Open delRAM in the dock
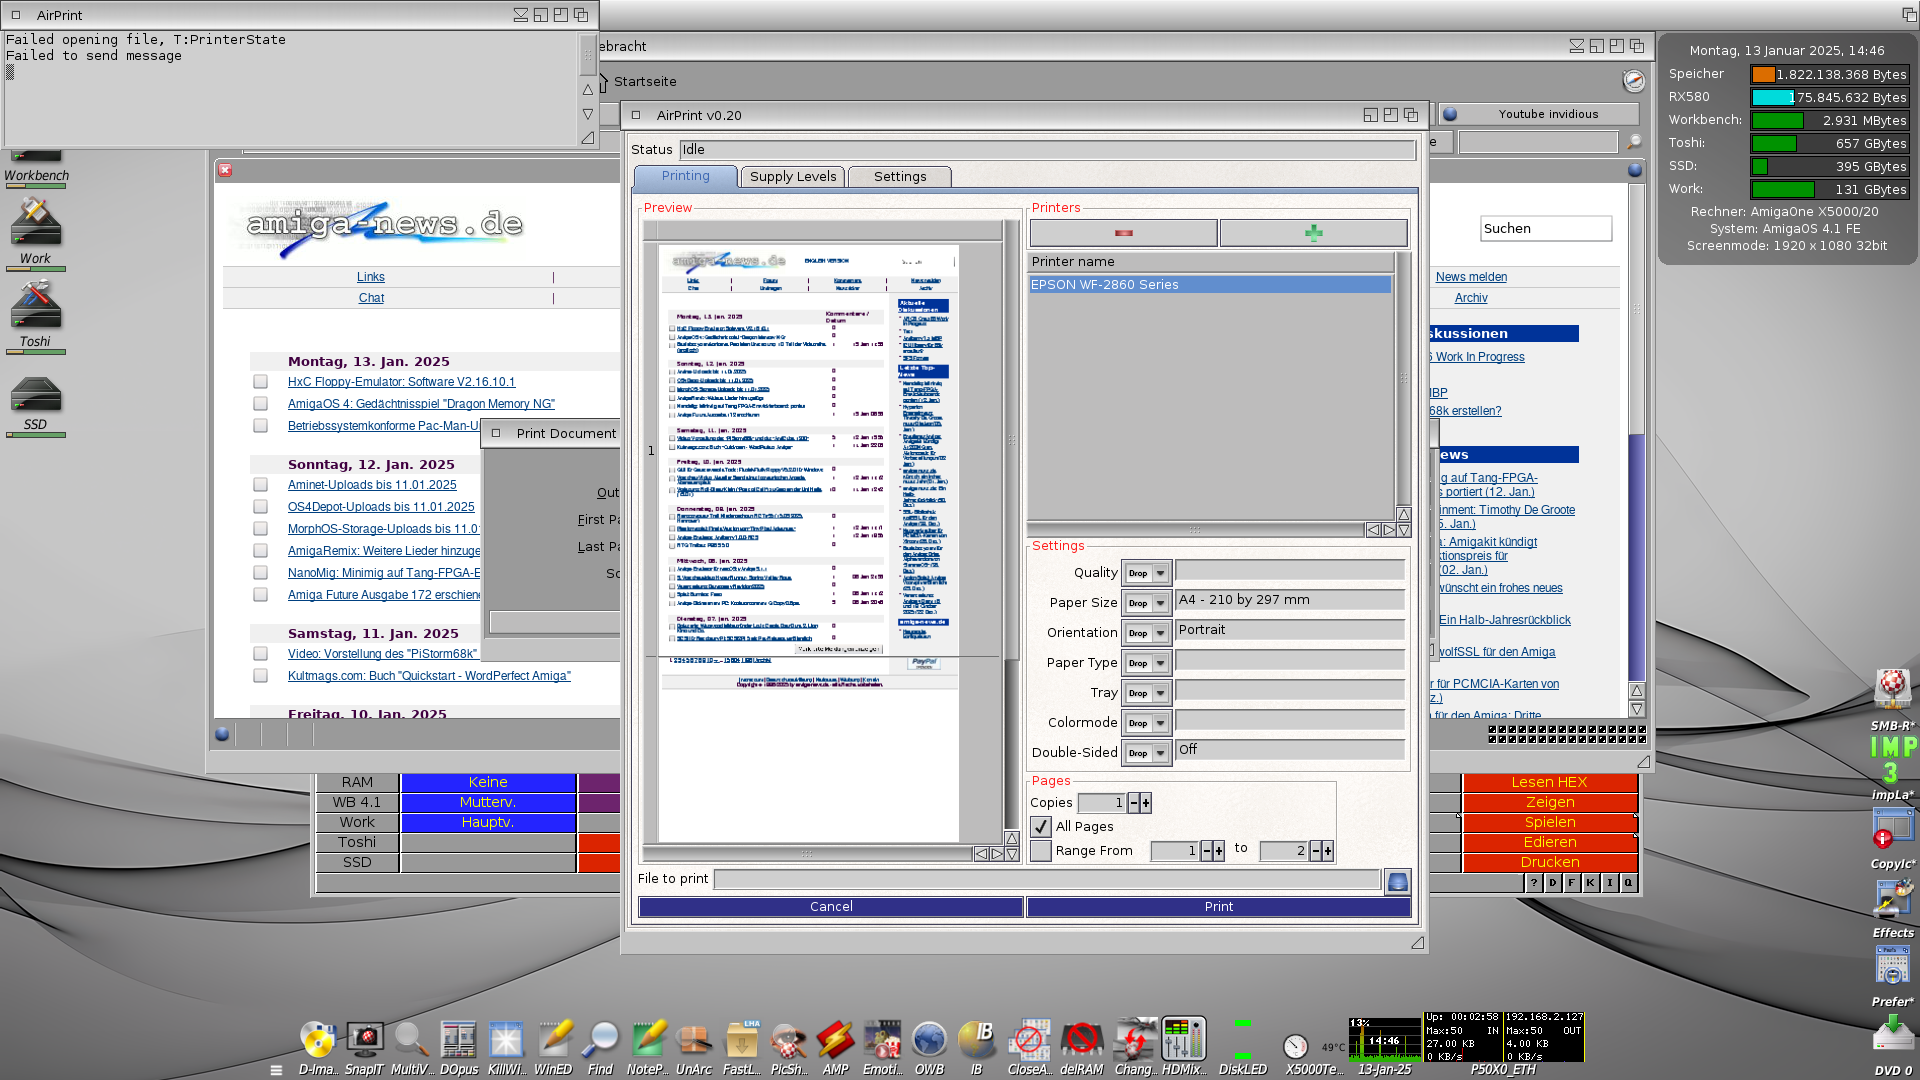 1081,1040
